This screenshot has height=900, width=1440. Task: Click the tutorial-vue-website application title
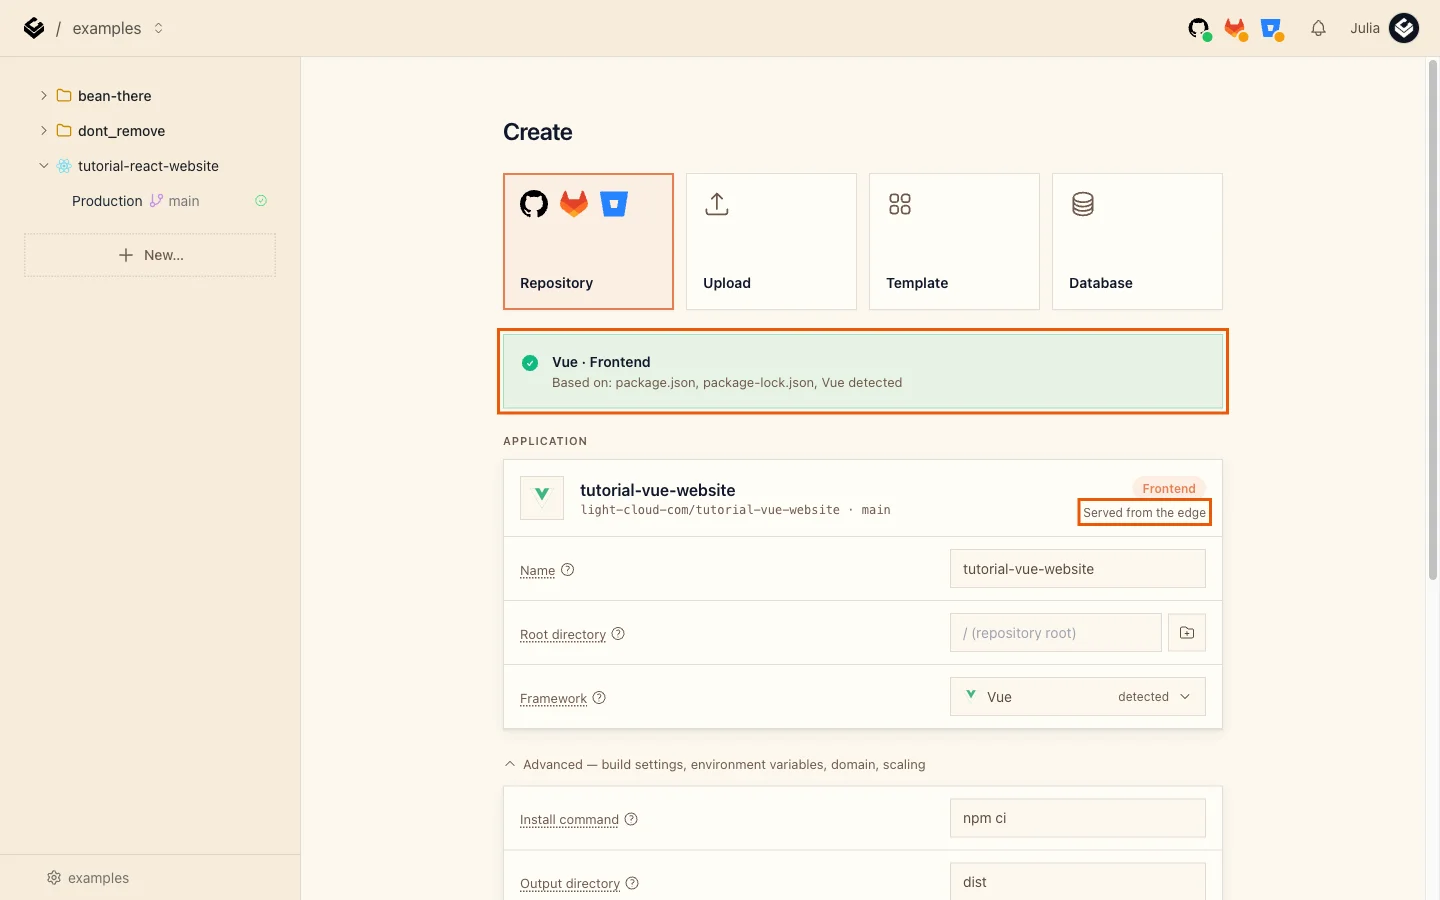tap(658, 490)
